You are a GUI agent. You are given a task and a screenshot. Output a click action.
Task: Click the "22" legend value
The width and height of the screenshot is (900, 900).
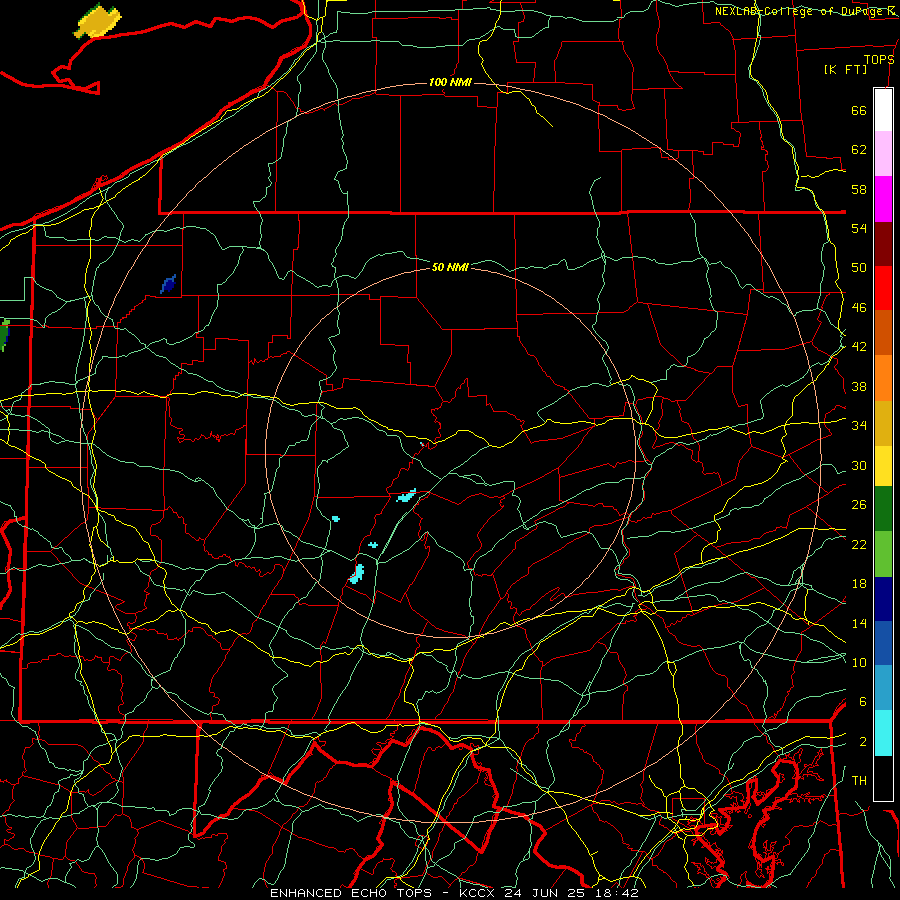point(859,544)
